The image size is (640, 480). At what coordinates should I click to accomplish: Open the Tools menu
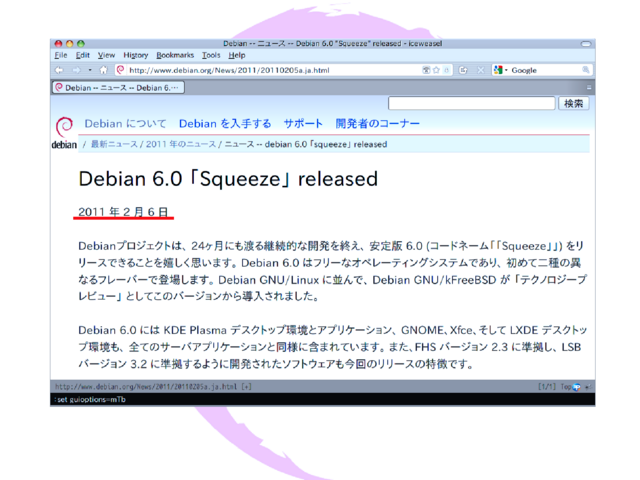(211, 55)
